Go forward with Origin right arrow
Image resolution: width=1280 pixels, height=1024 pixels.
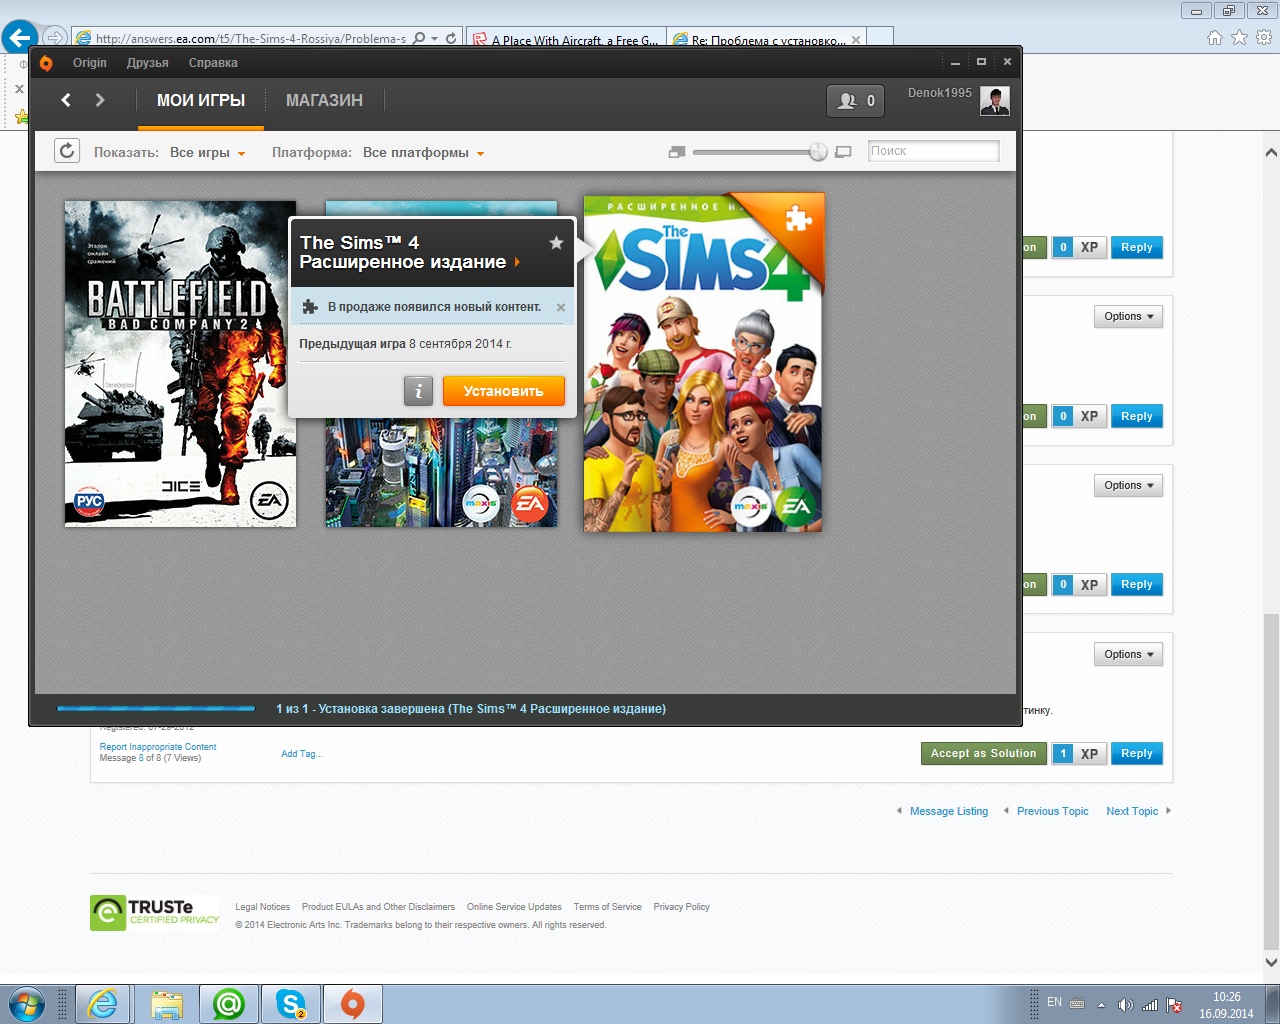coord(100,100)
